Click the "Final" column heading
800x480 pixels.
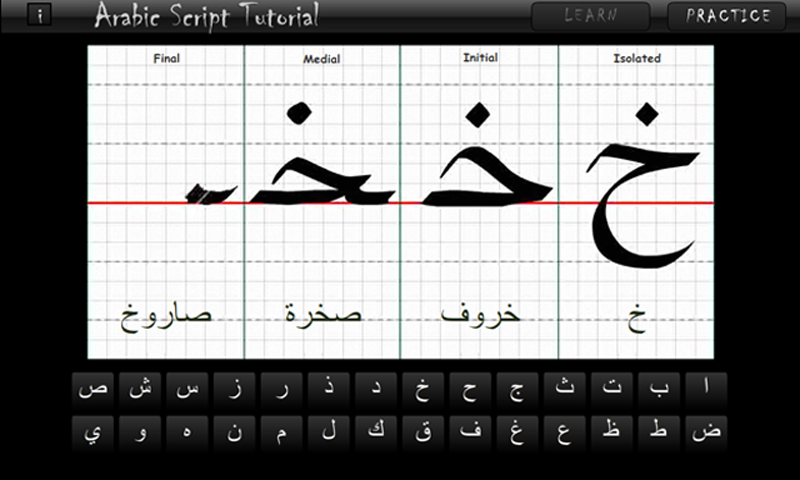[166, 59]
